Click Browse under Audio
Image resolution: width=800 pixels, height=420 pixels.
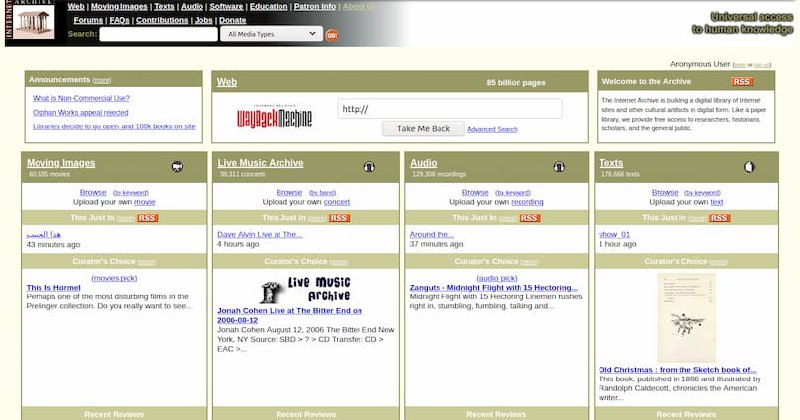tap(475, 192)
